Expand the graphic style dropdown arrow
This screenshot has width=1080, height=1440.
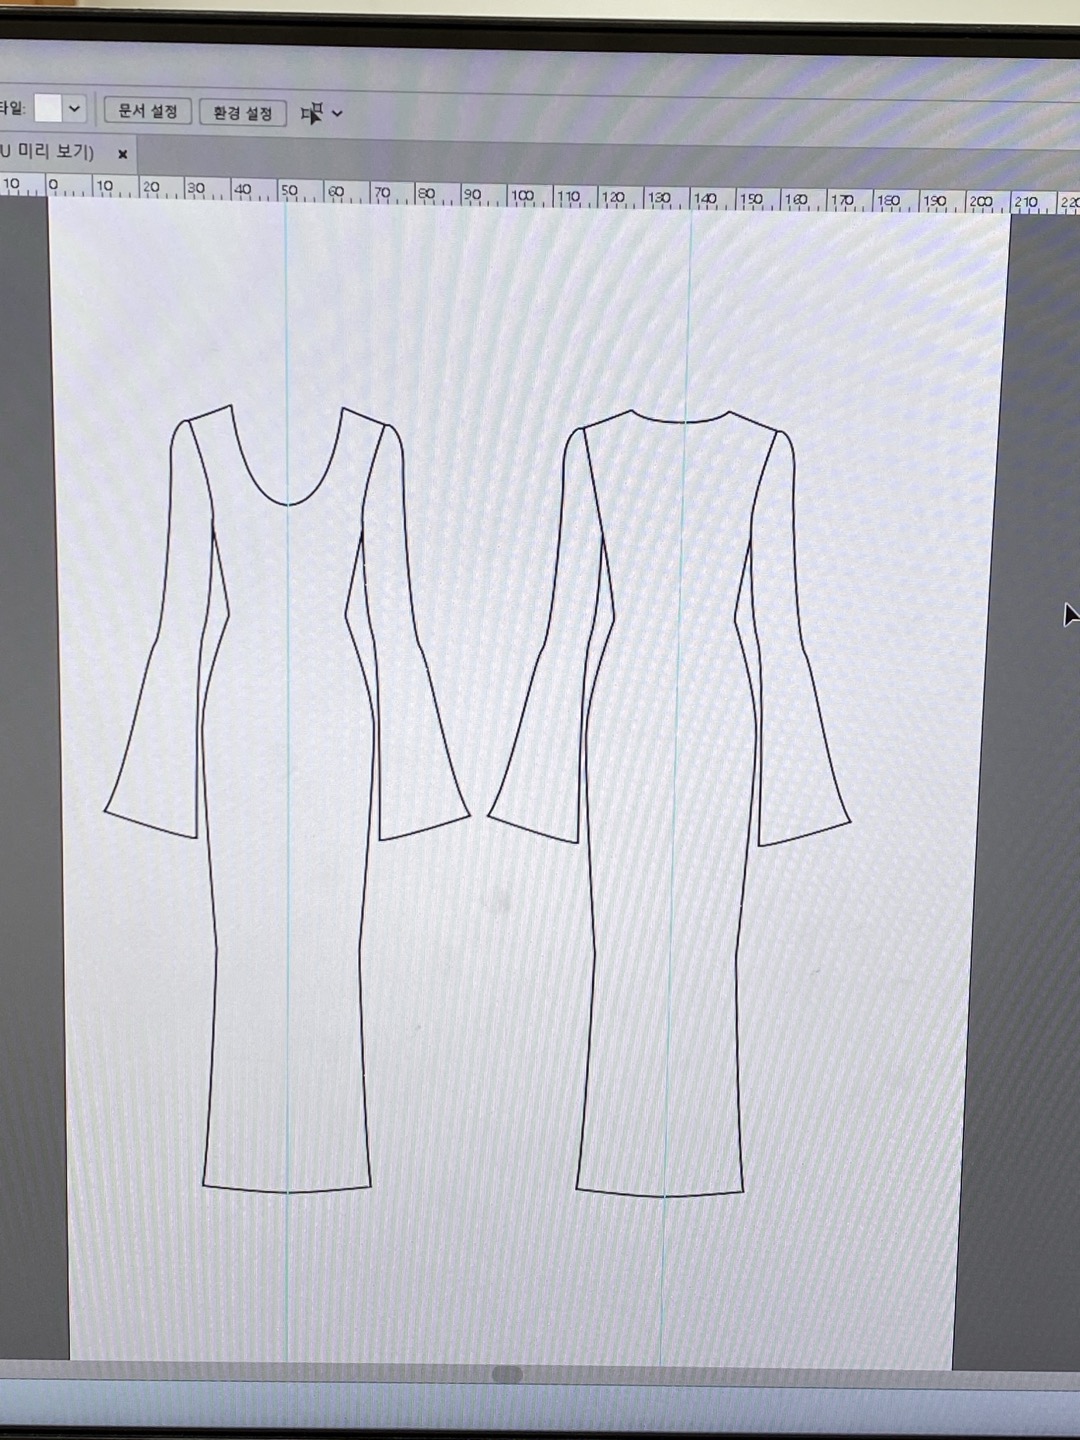(x=74, y=109)
